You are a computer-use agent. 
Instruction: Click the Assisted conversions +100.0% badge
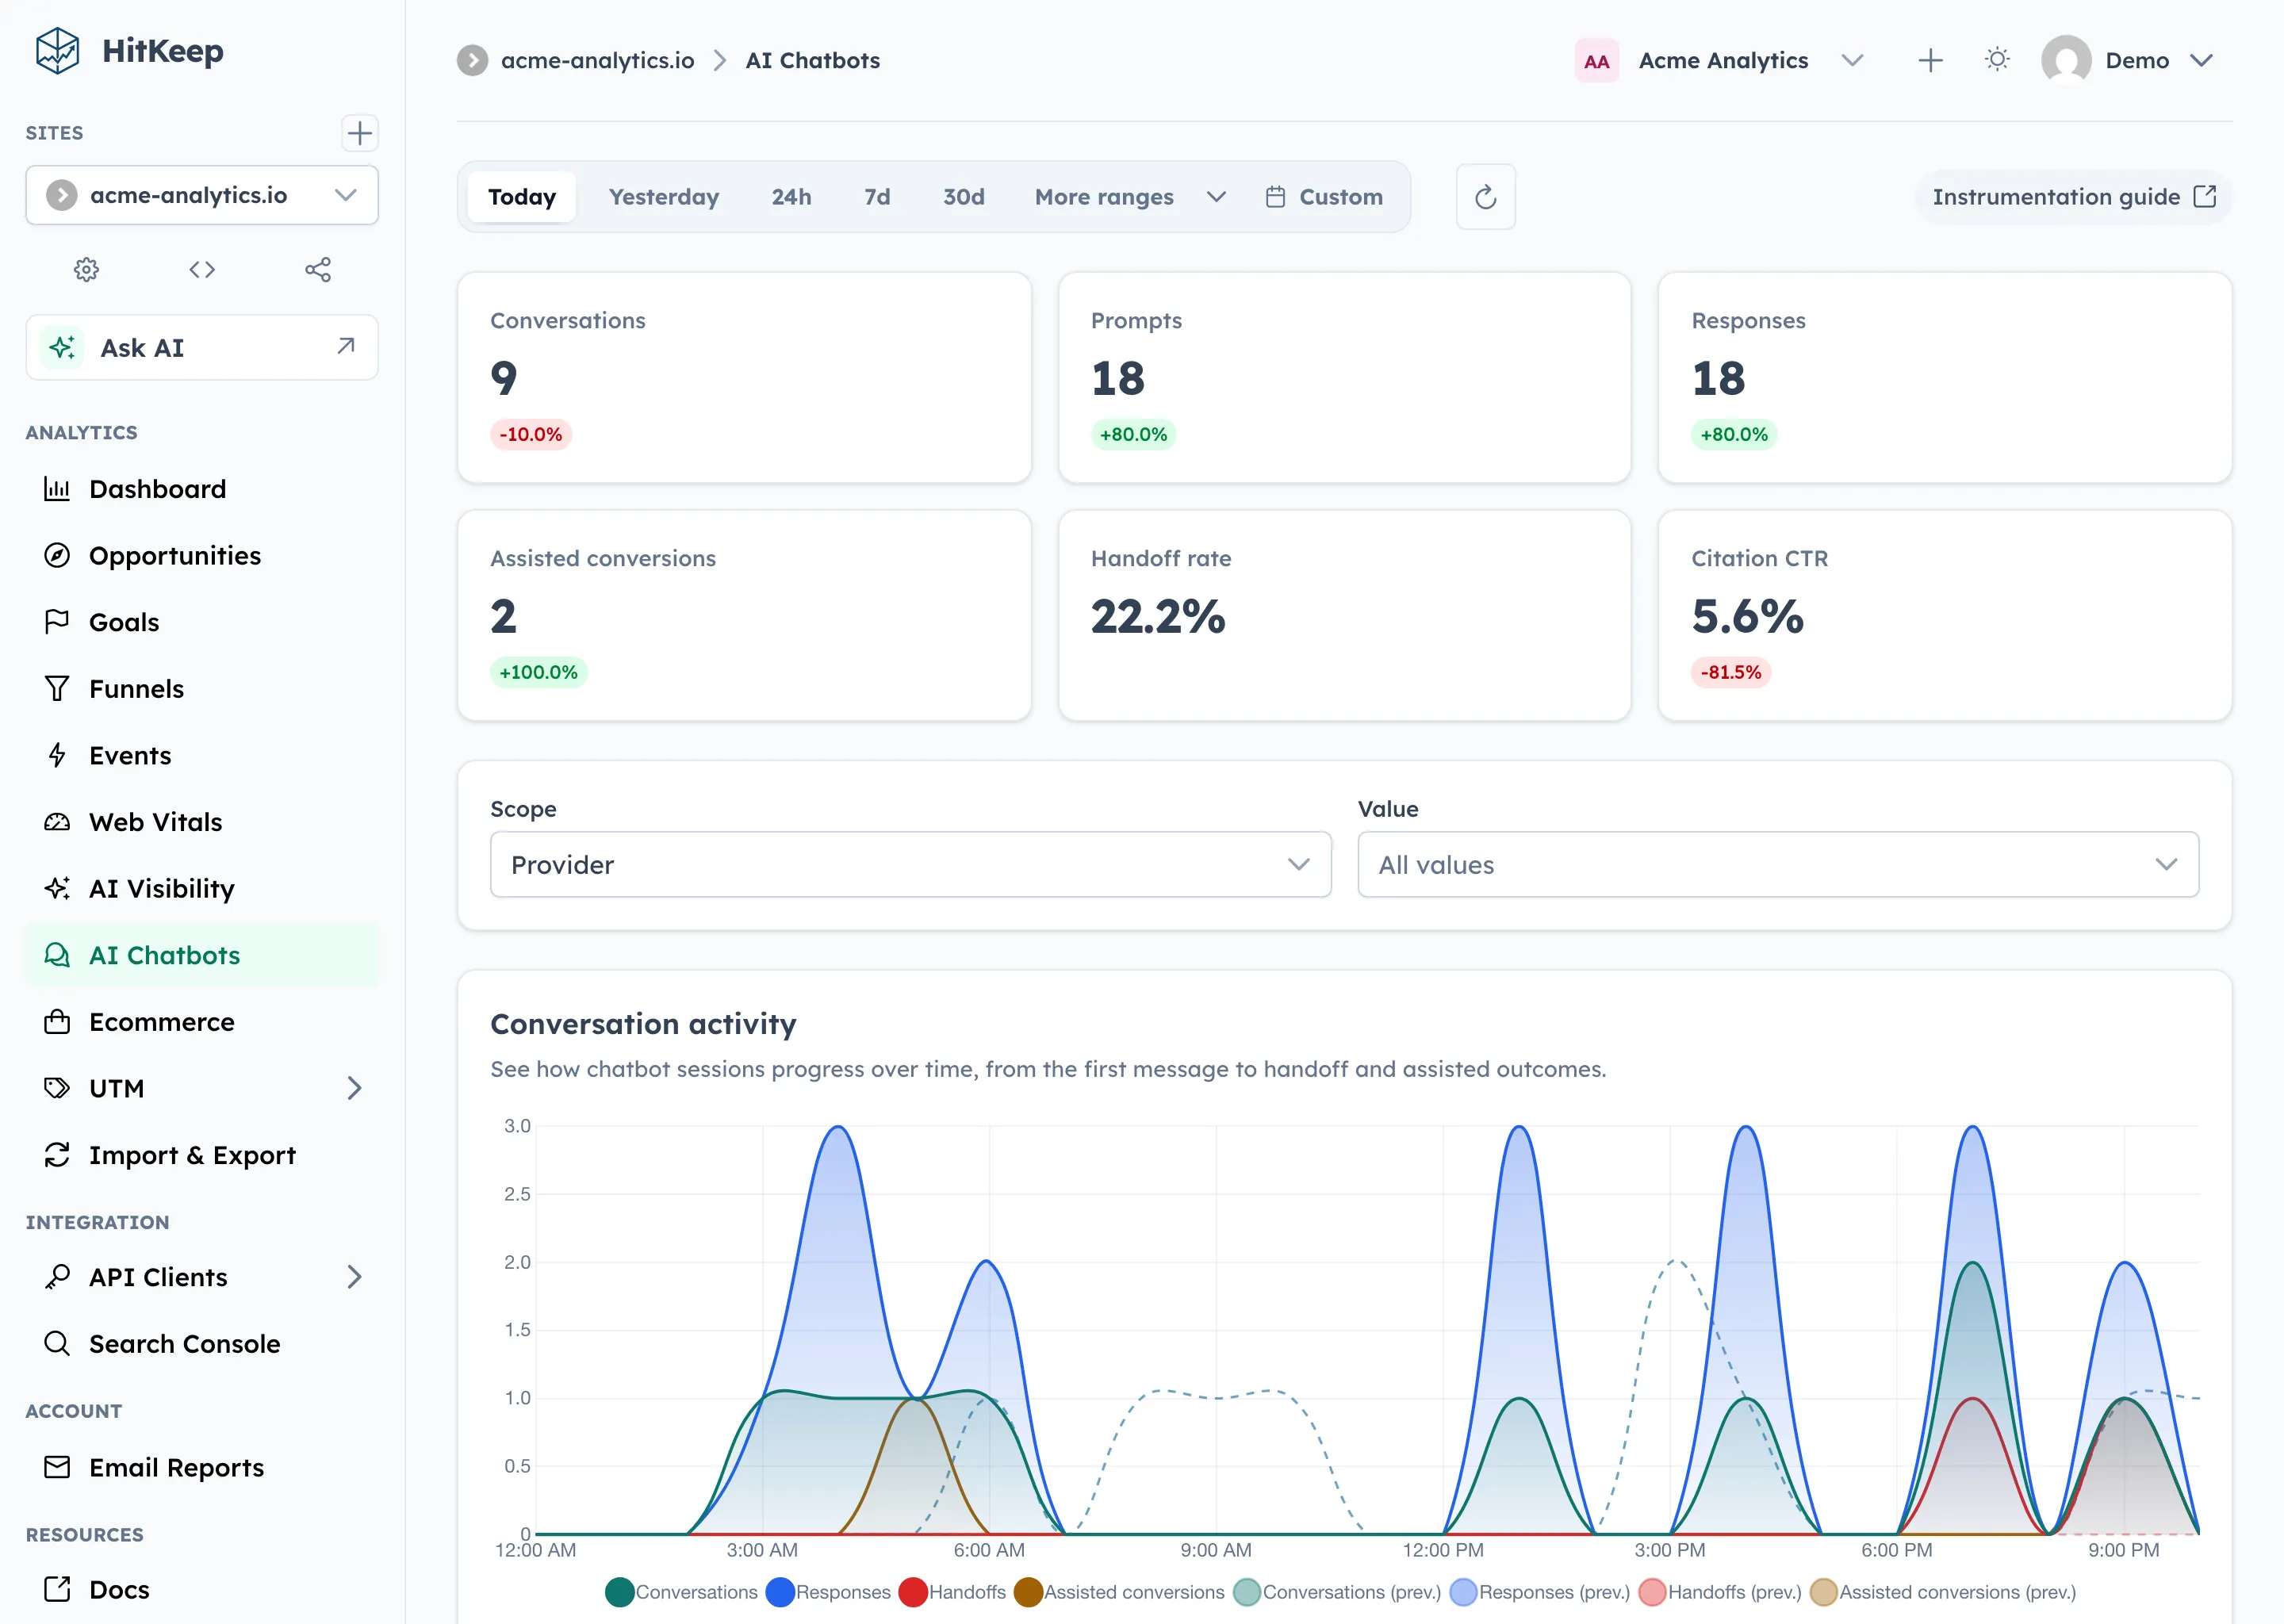pyautogui.click(x=538, y=672)
